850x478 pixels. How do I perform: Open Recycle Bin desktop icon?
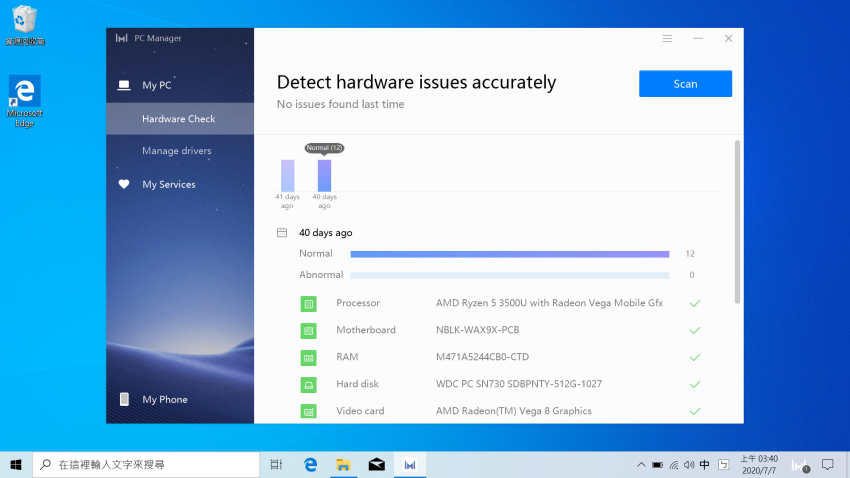[x=24, y=25]
